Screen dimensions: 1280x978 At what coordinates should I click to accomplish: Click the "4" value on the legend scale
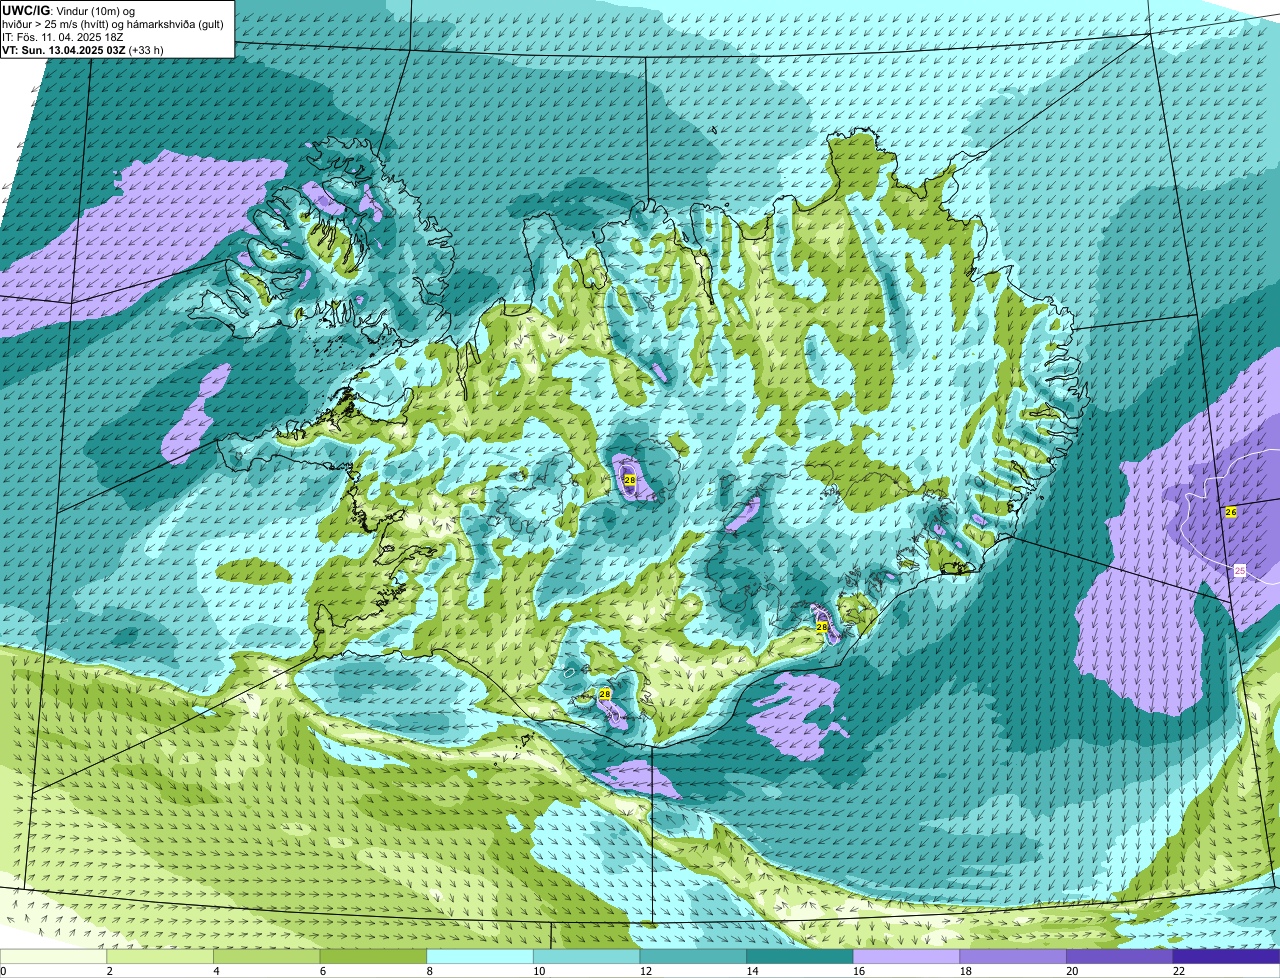pos(216,971)
